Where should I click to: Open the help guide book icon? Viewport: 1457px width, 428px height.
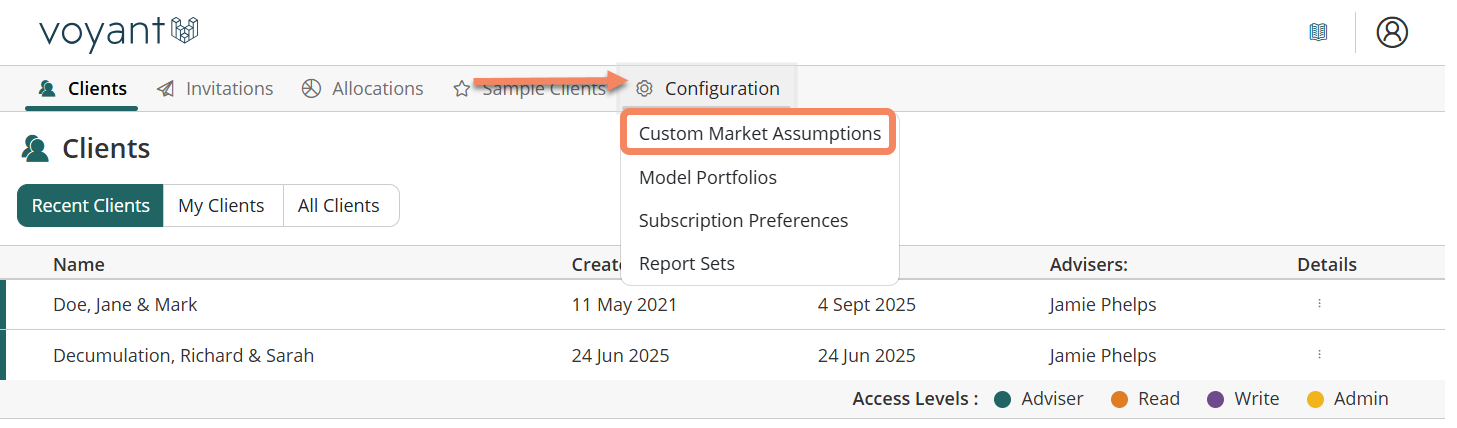coord(1318,32)
